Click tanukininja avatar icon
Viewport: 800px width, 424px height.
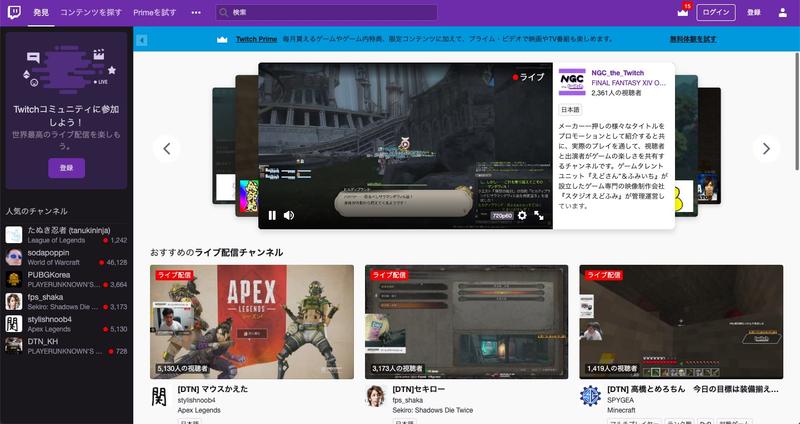[x=14, y=235]
